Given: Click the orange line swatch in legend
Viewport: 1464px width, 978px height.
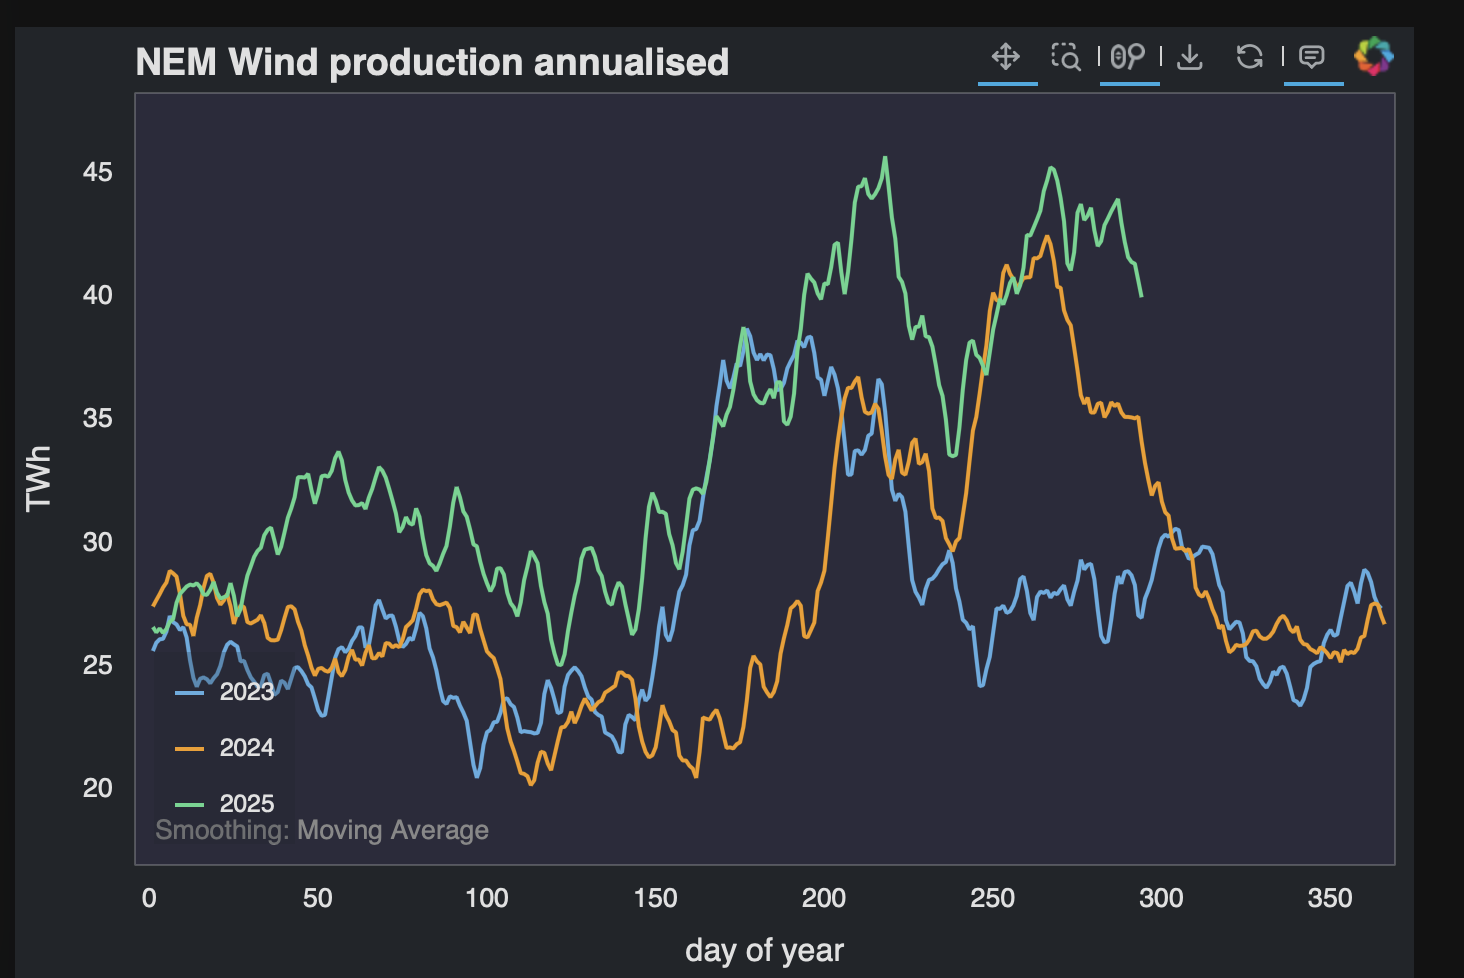Looking at the screenshot, I should pyautogui.click(x=190, y=748).
